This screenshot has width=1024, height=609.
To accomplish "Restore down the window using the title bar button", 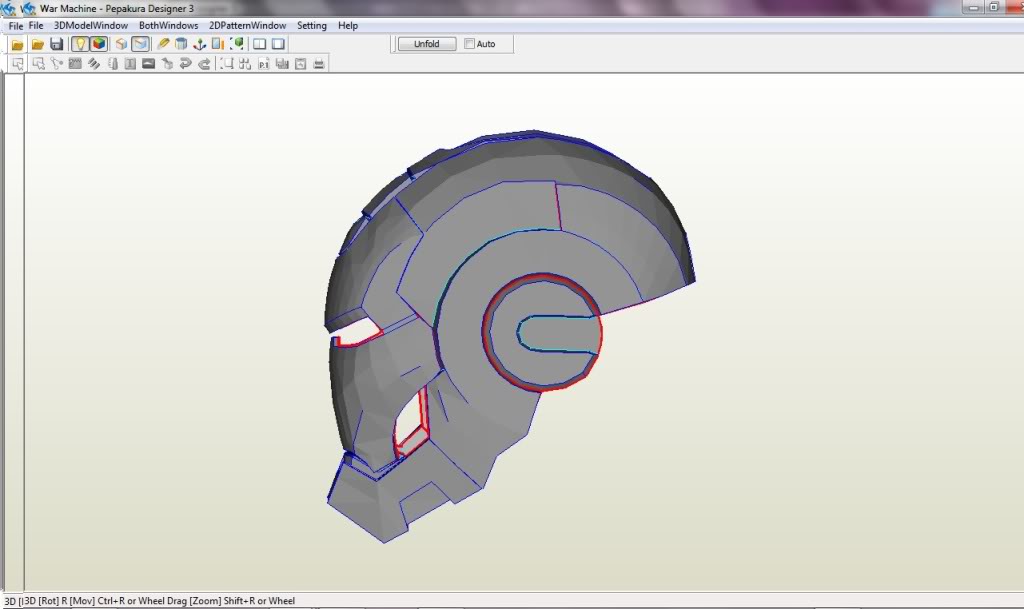I will point(994,7).
